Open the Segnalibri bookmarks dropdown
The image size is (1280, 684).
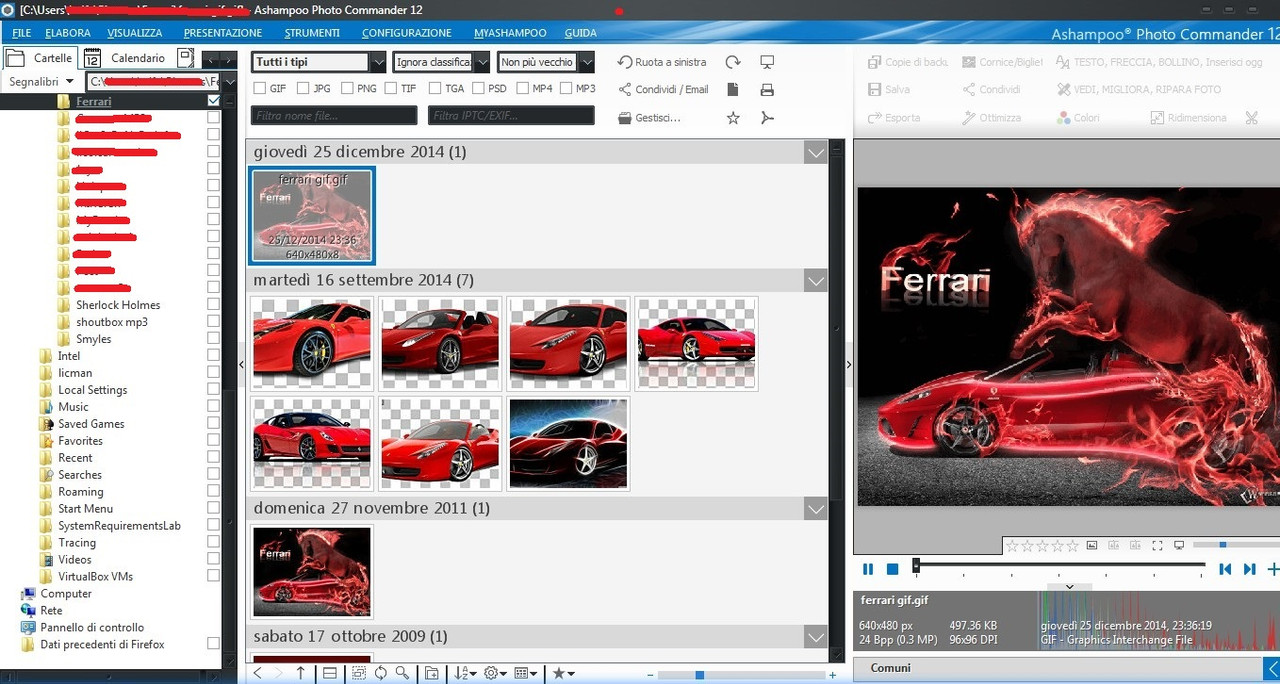(x=41, y=81)
